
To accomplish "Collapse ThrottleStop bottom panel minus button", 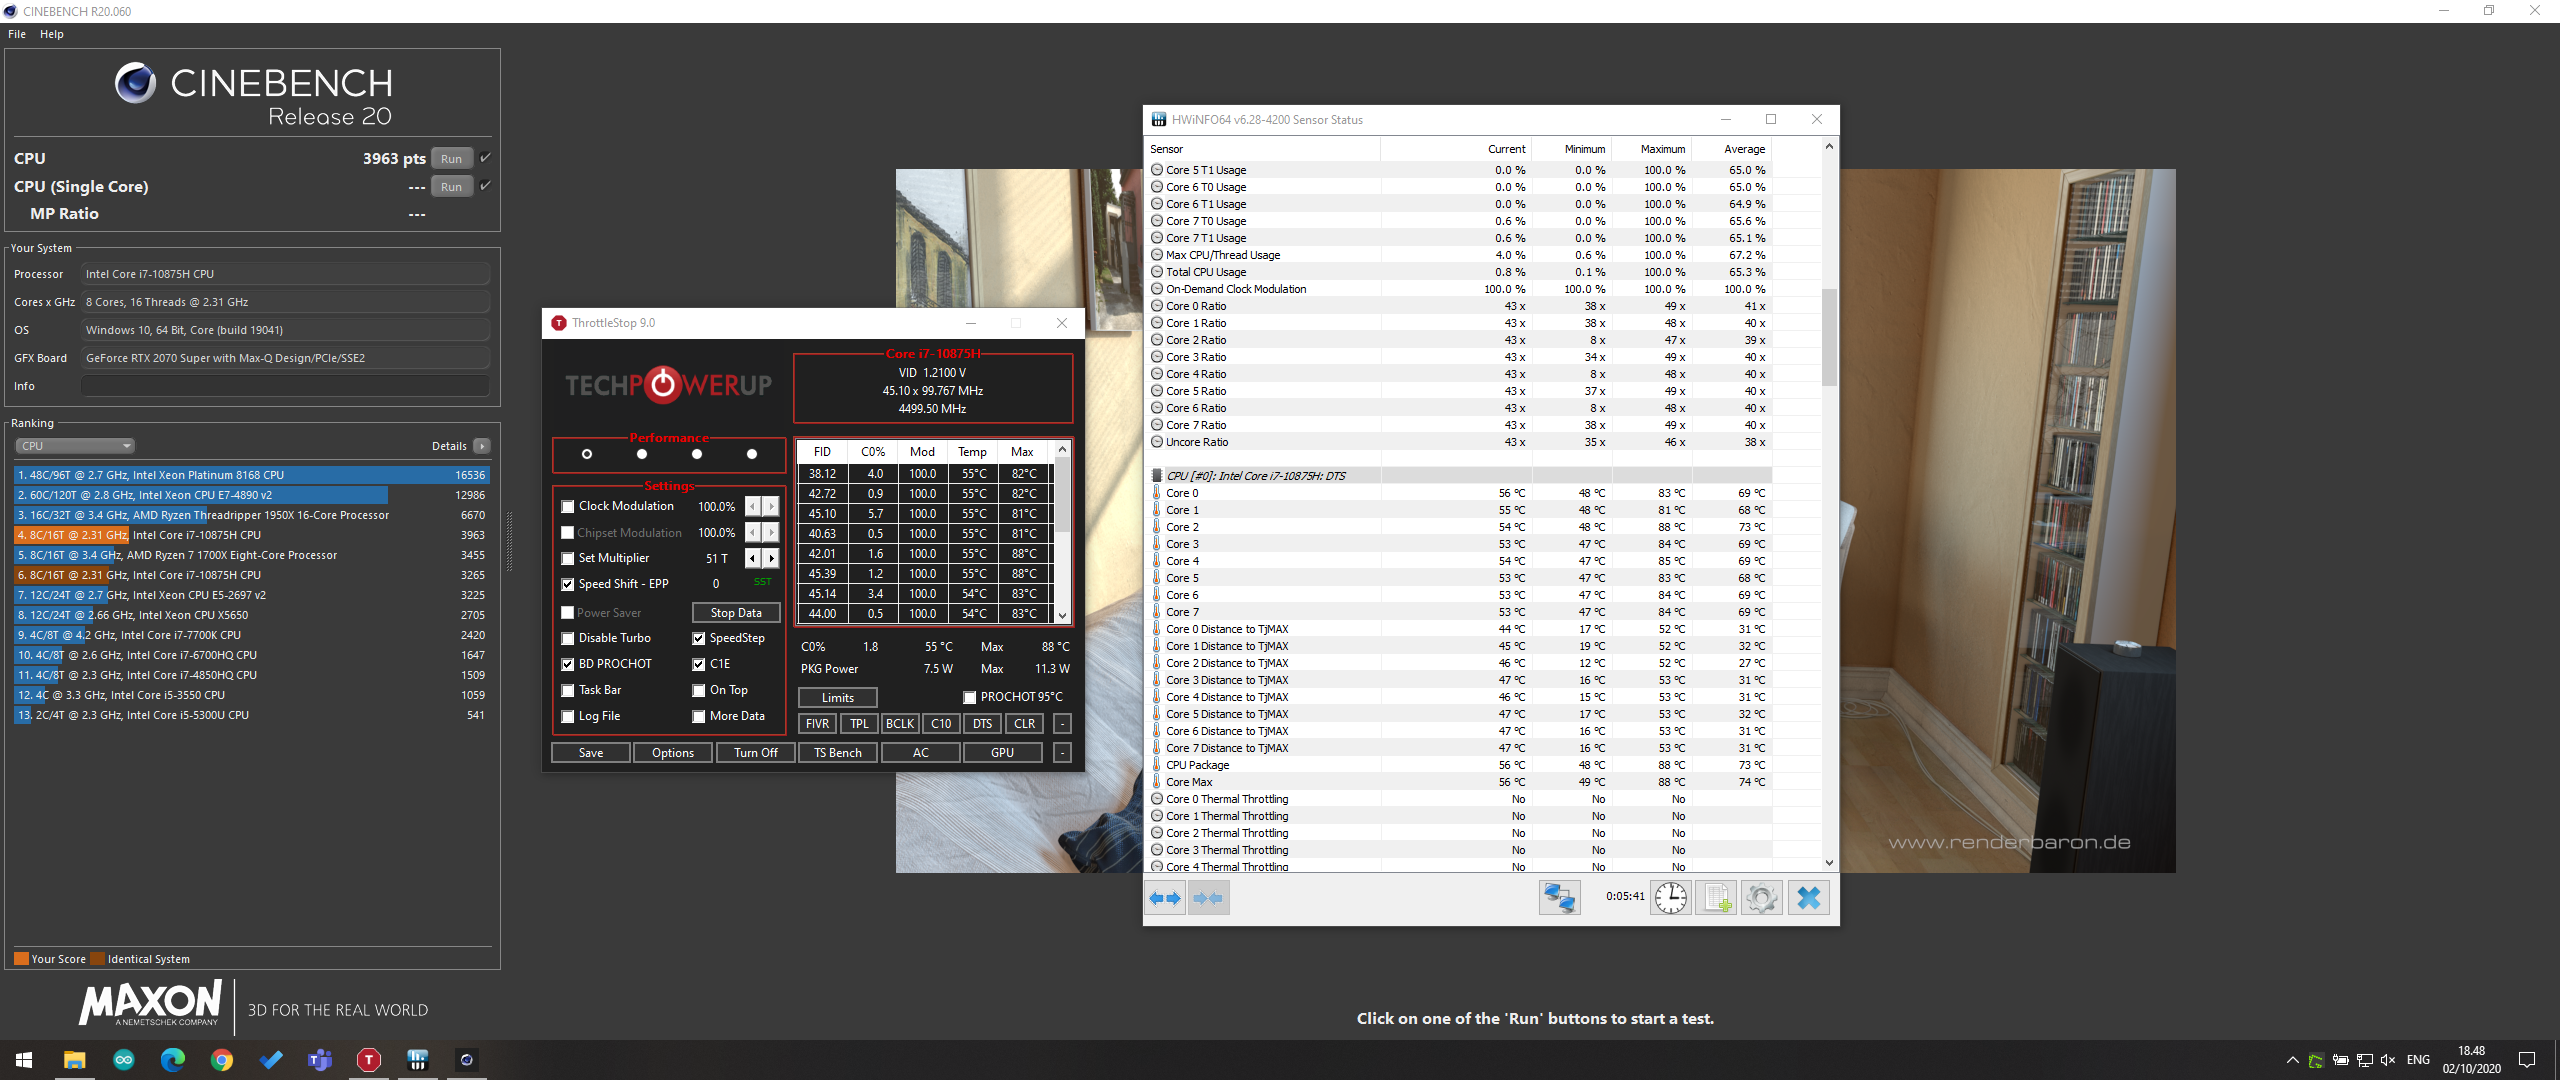I will pyautogui.click(x=1062, y=752).
